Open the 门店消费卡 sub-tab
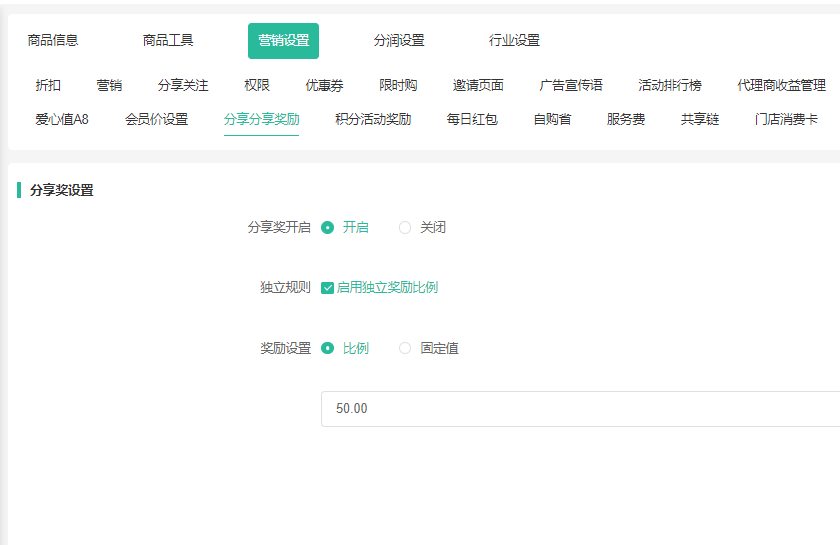This screenshot has width=840, height=545. click(x=786, y=120)
